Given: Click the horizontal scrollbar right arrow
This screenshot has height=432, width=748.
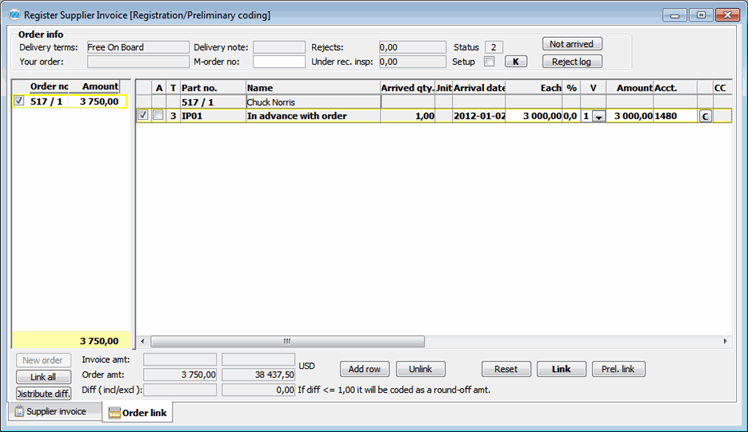Looking at the screenshot, I should [735, 341].
